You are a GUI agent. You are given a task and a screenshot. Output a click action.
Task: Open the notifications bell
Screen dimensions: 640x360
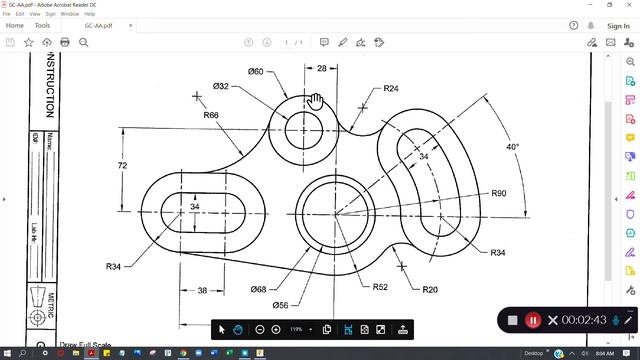click(591, 26)
